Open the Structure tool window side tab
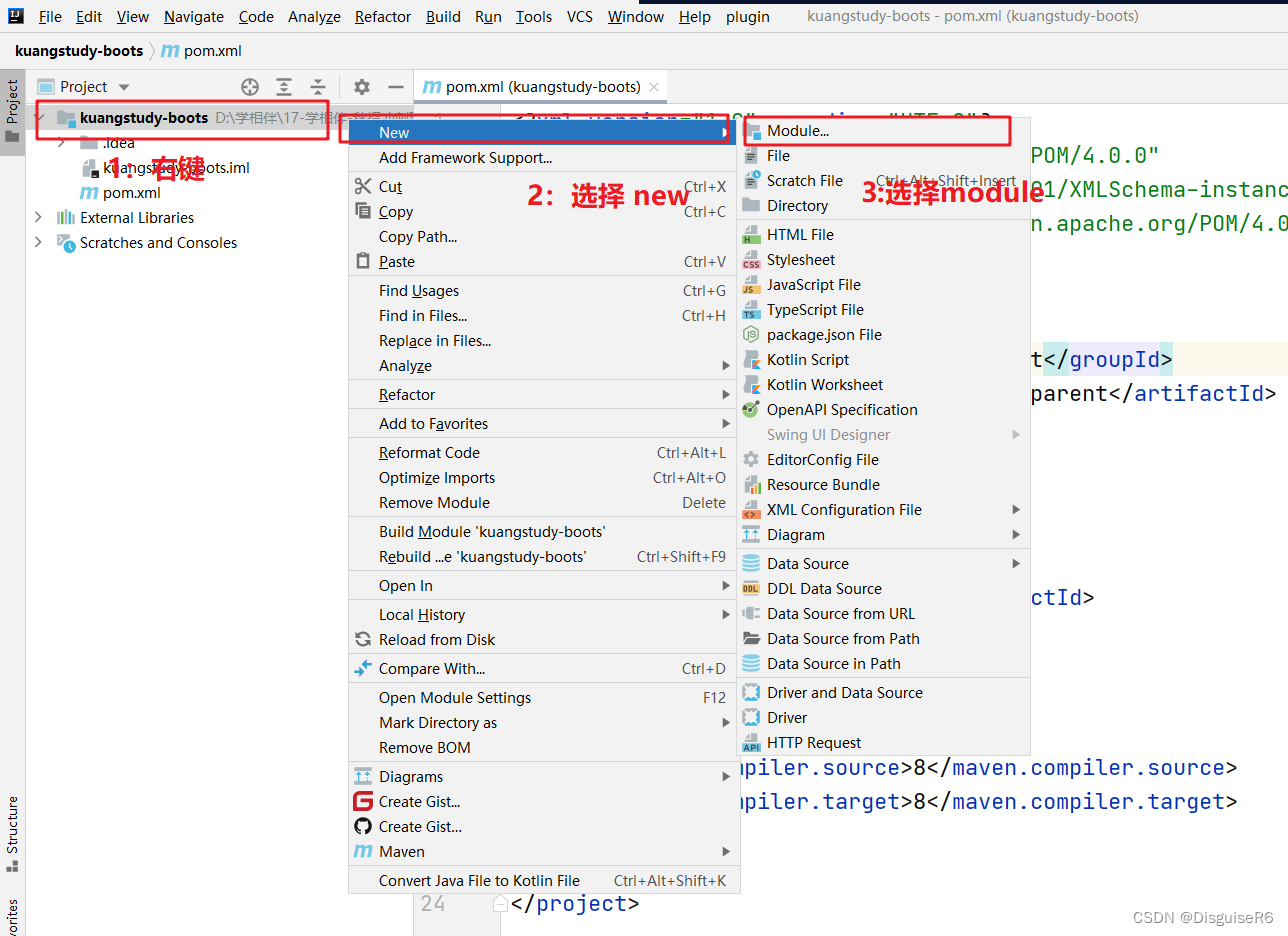The width and height of the screenshot is (1288, 936). click(12, 833)
